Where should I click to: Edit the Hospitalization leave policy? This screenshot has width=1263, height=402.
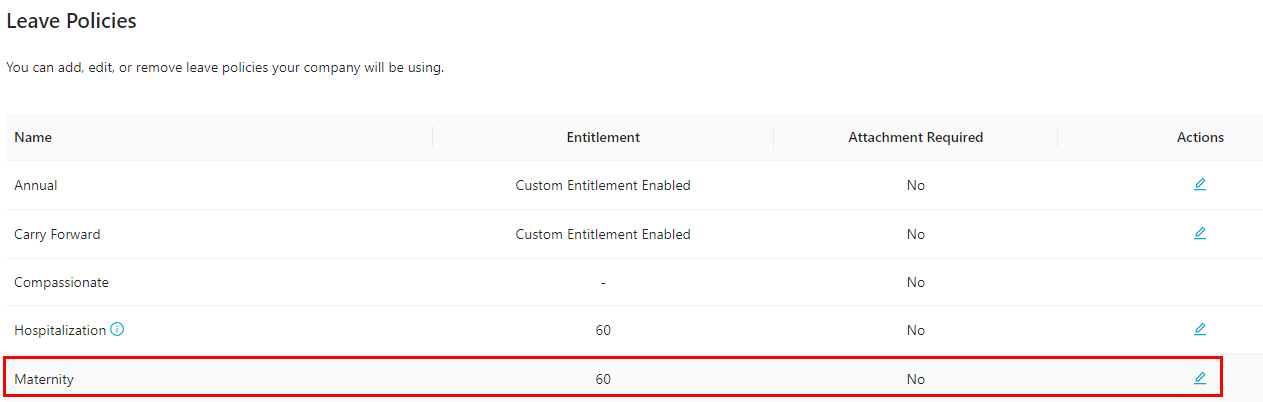pyautogui.click(x=1199, y=329)
